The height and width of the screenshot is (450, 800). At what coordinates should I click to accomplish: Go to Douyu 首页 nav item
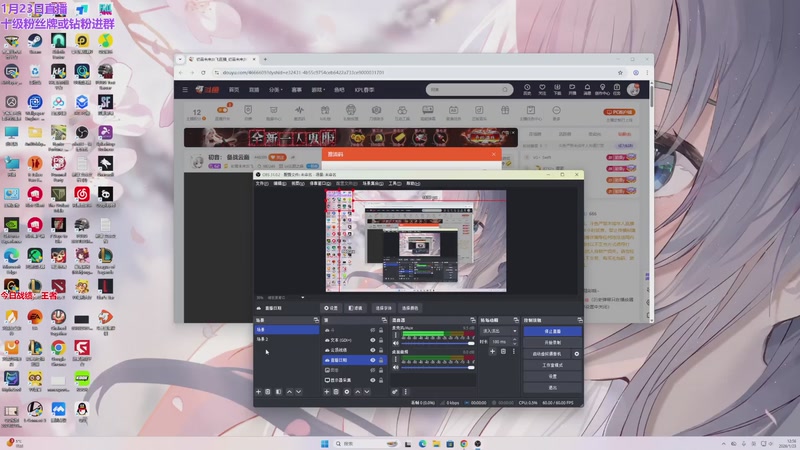(234, 90)
